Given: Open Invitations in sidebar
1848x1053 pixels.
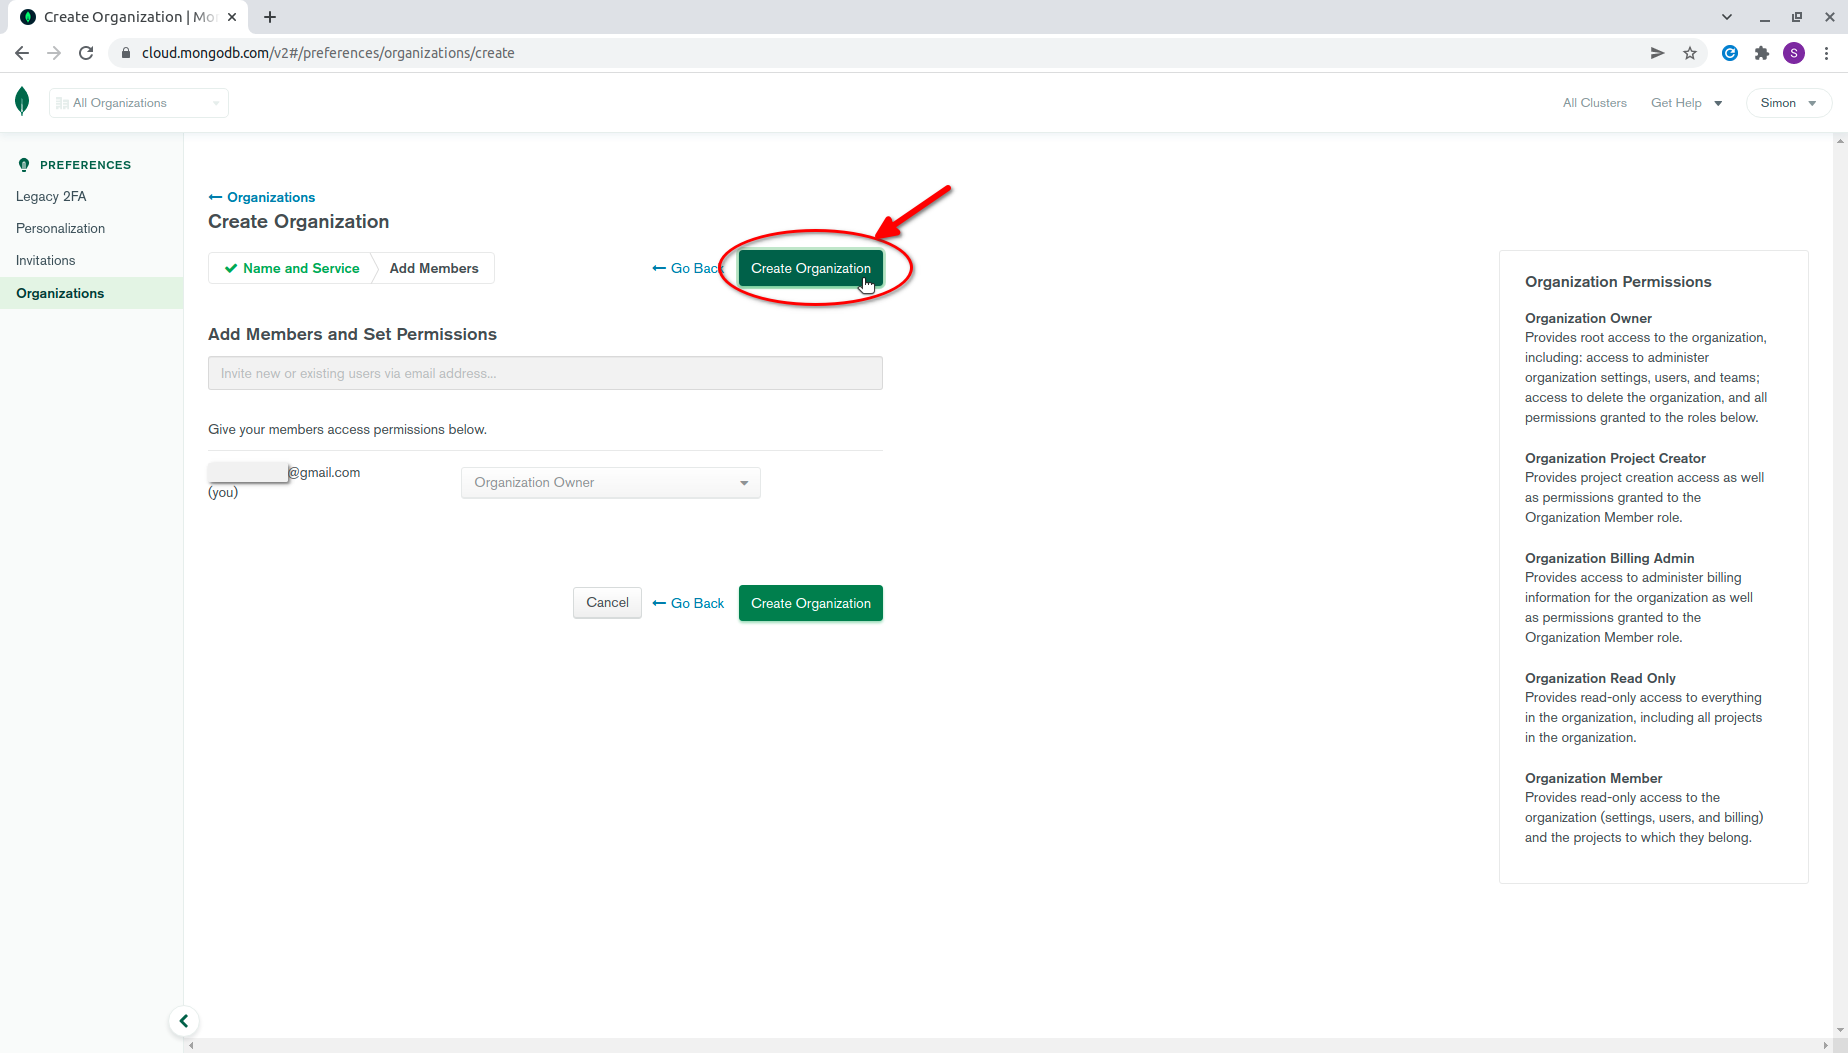Looking at the screenshot, I should coord(45,260).
